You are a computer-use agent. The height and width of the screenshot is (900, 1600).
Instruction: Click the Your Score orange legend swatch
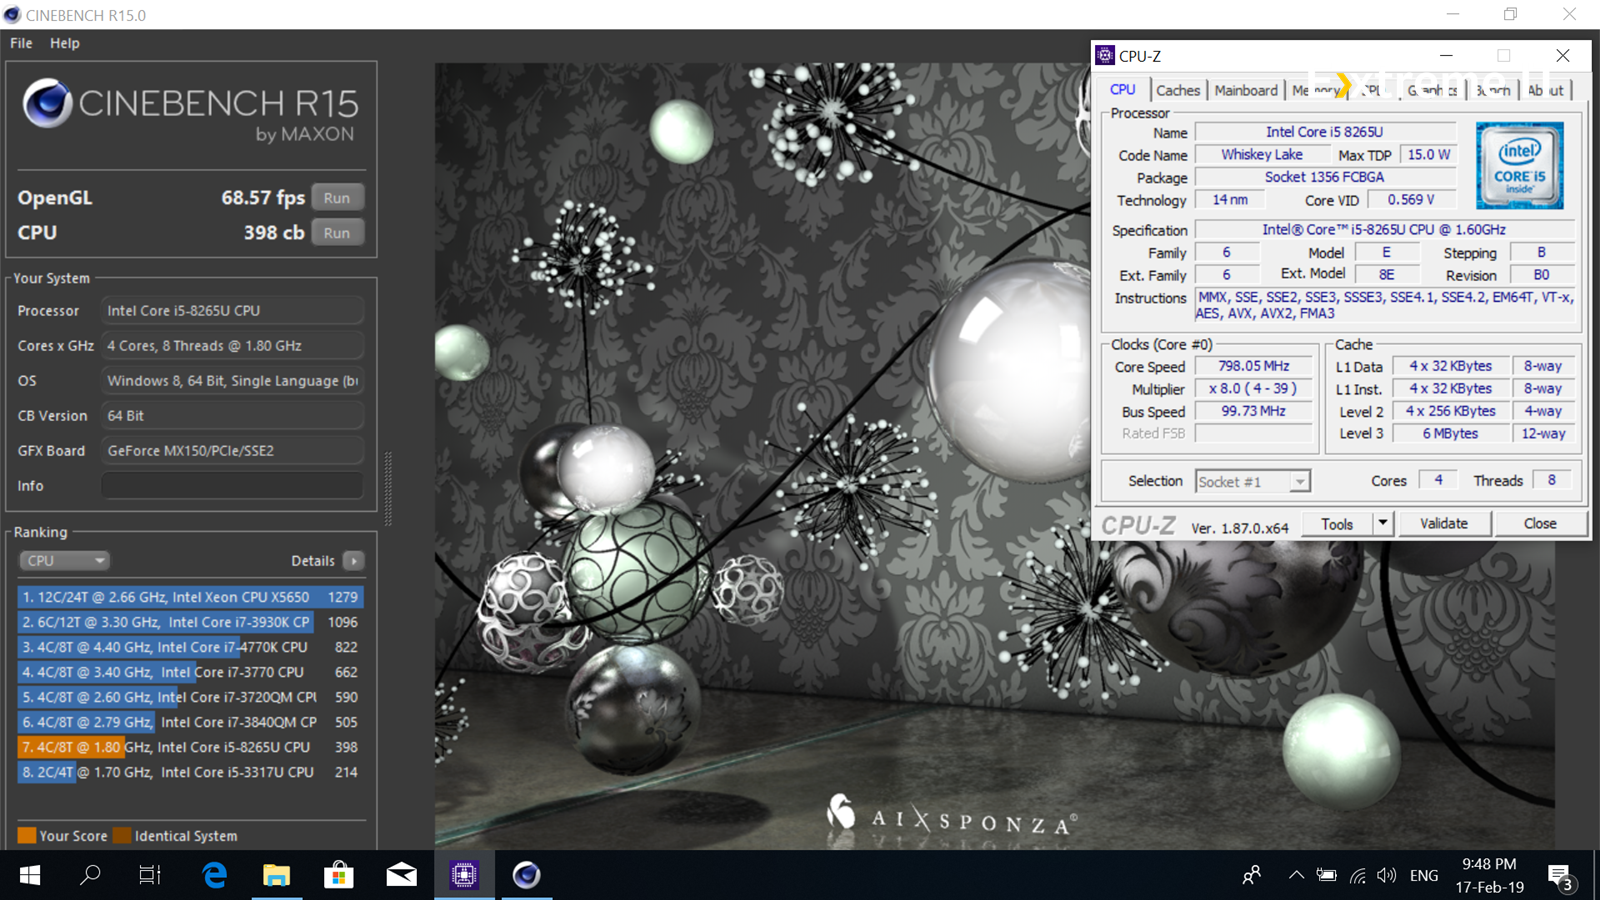[27, 836]
